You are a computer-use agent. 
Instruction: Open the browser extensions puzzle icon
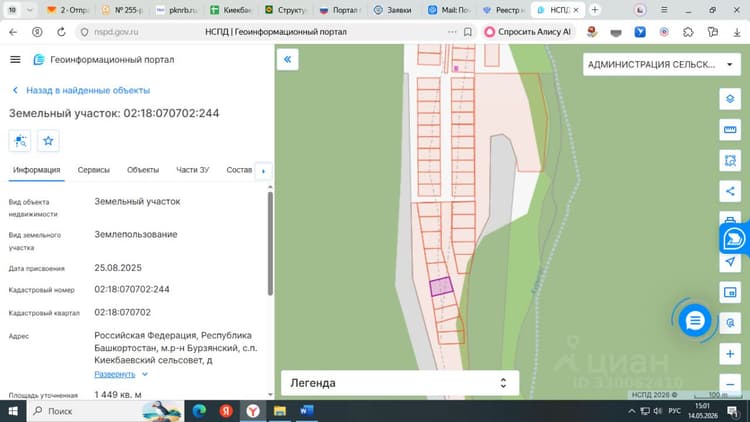click(688, 32)
